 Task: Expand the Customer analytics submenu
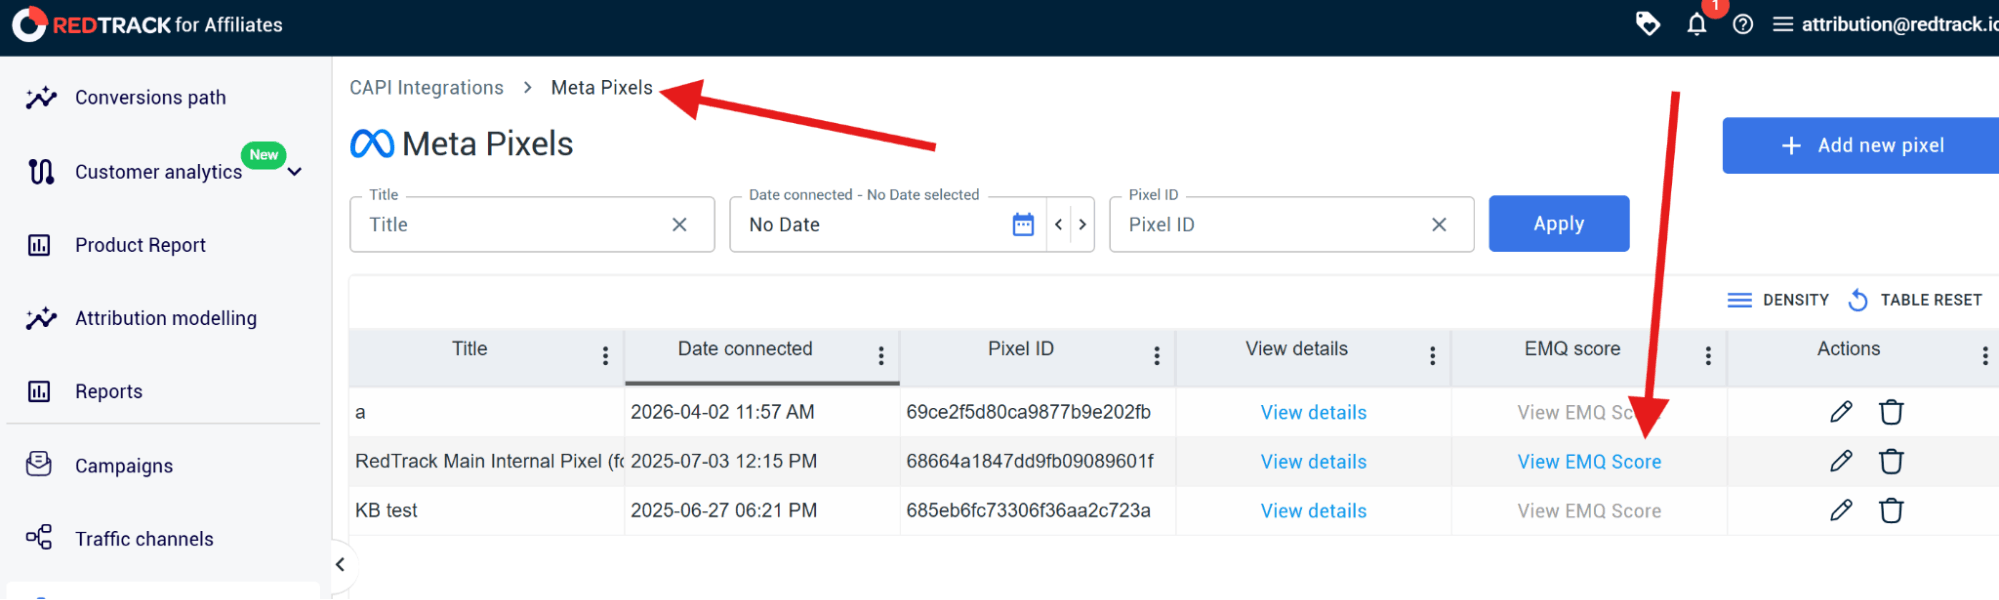[x=295, y=172]
